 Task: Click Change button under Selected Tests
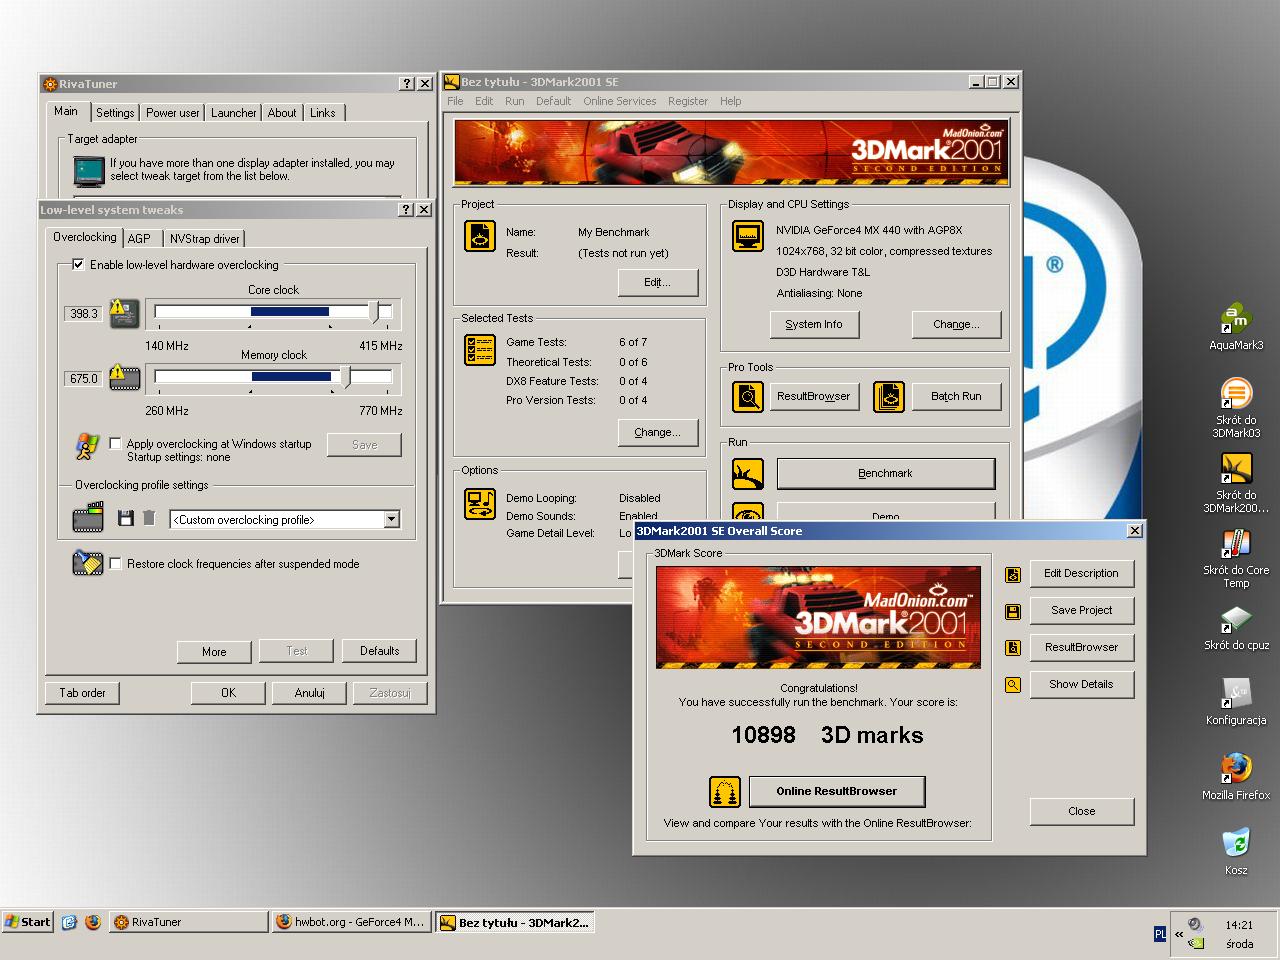tap(657, 432)
